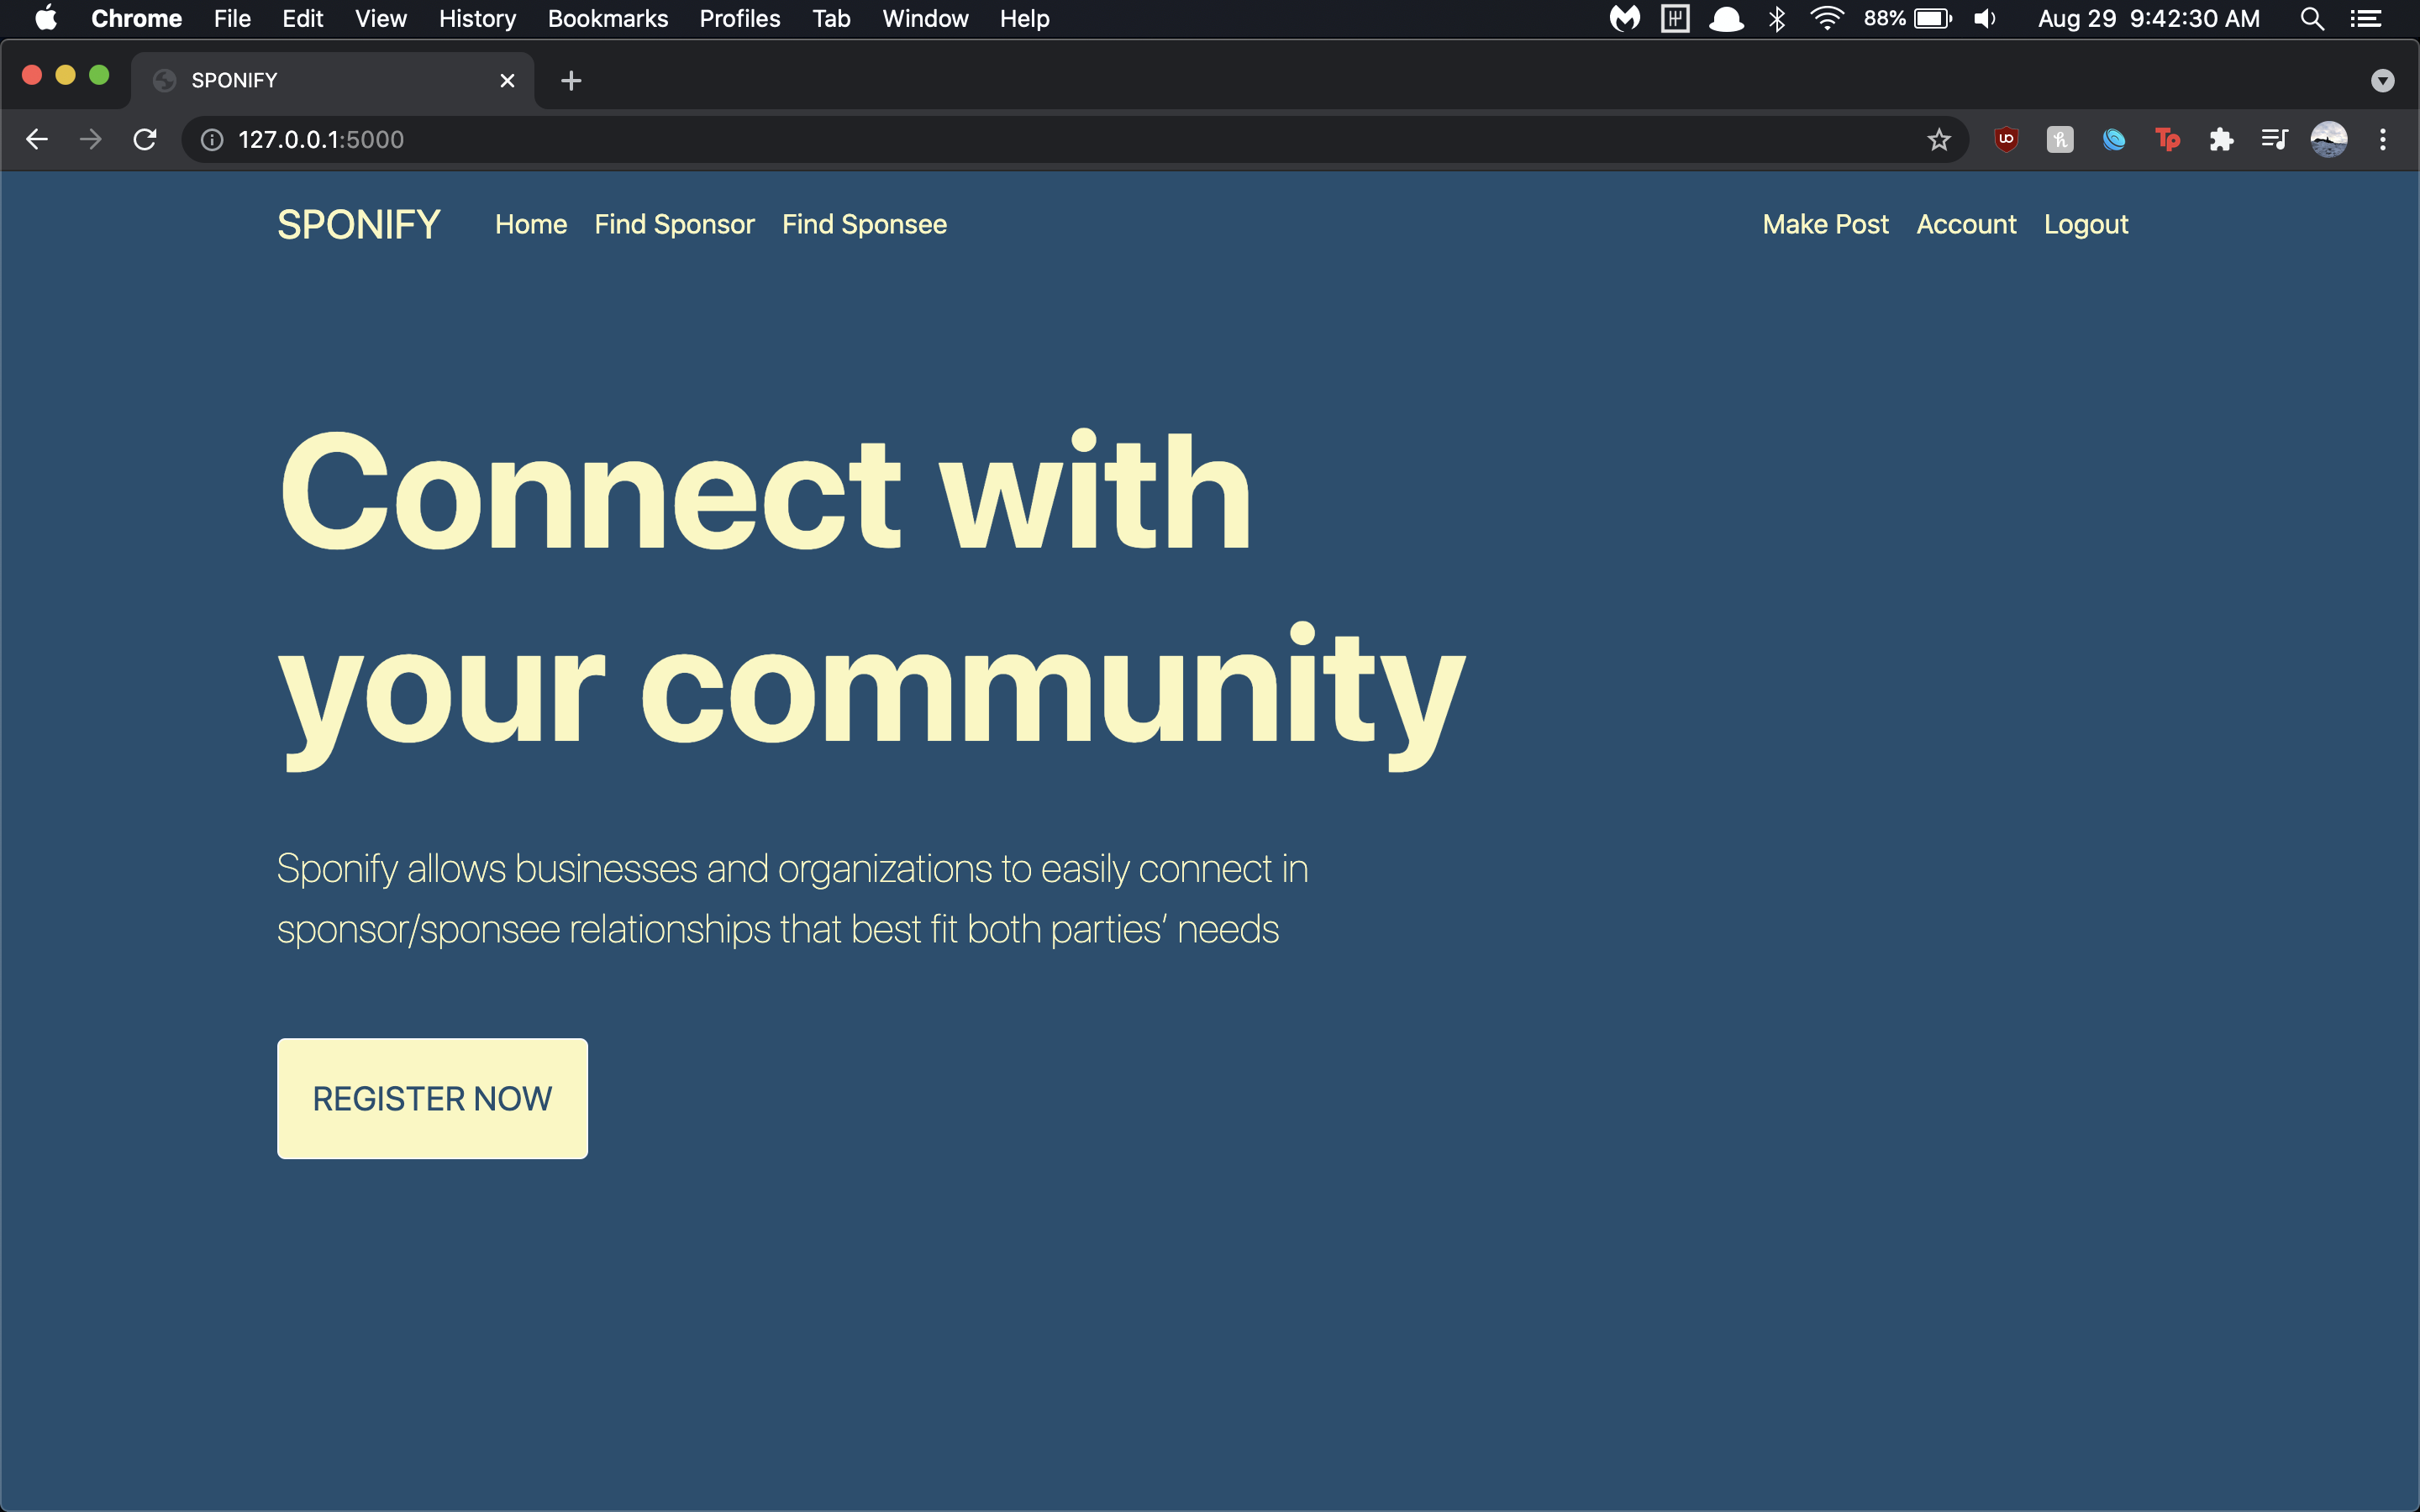This screenshot has height=1512, width=2420.
Task: Click the browser reload page icon
Action: 145,139
